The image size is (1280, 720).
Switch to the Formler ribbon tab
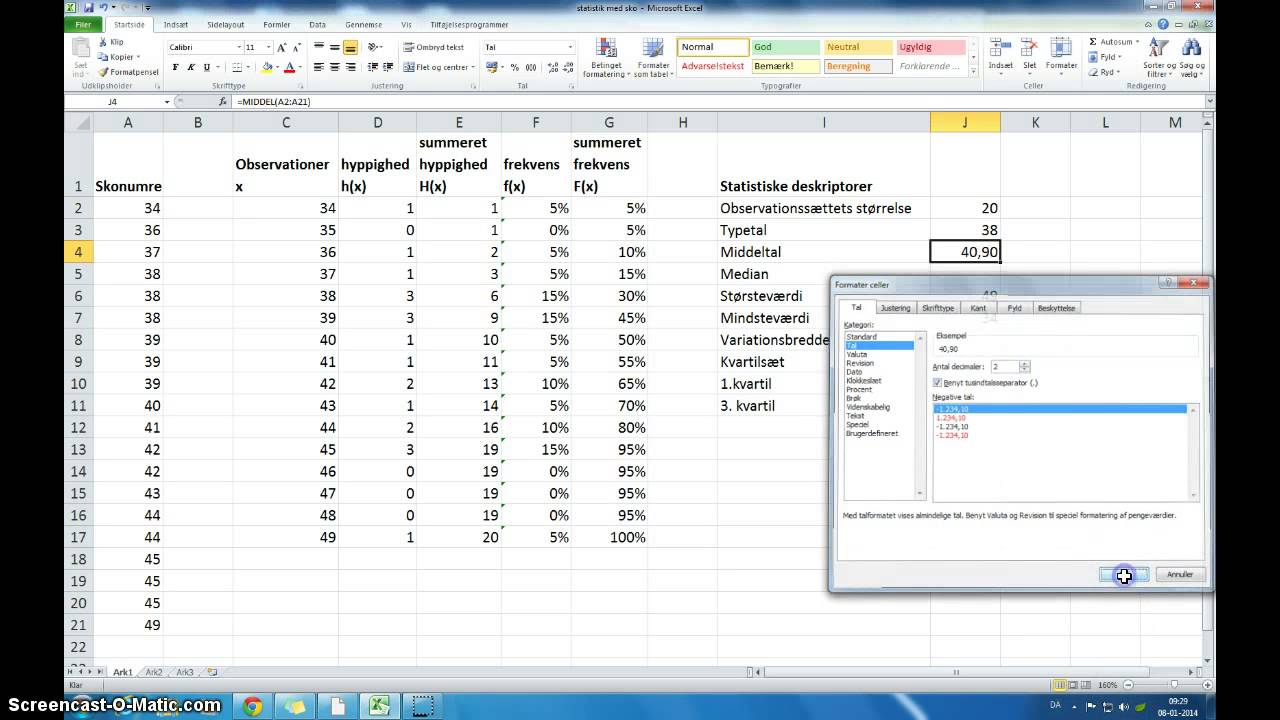pos(277,24)
